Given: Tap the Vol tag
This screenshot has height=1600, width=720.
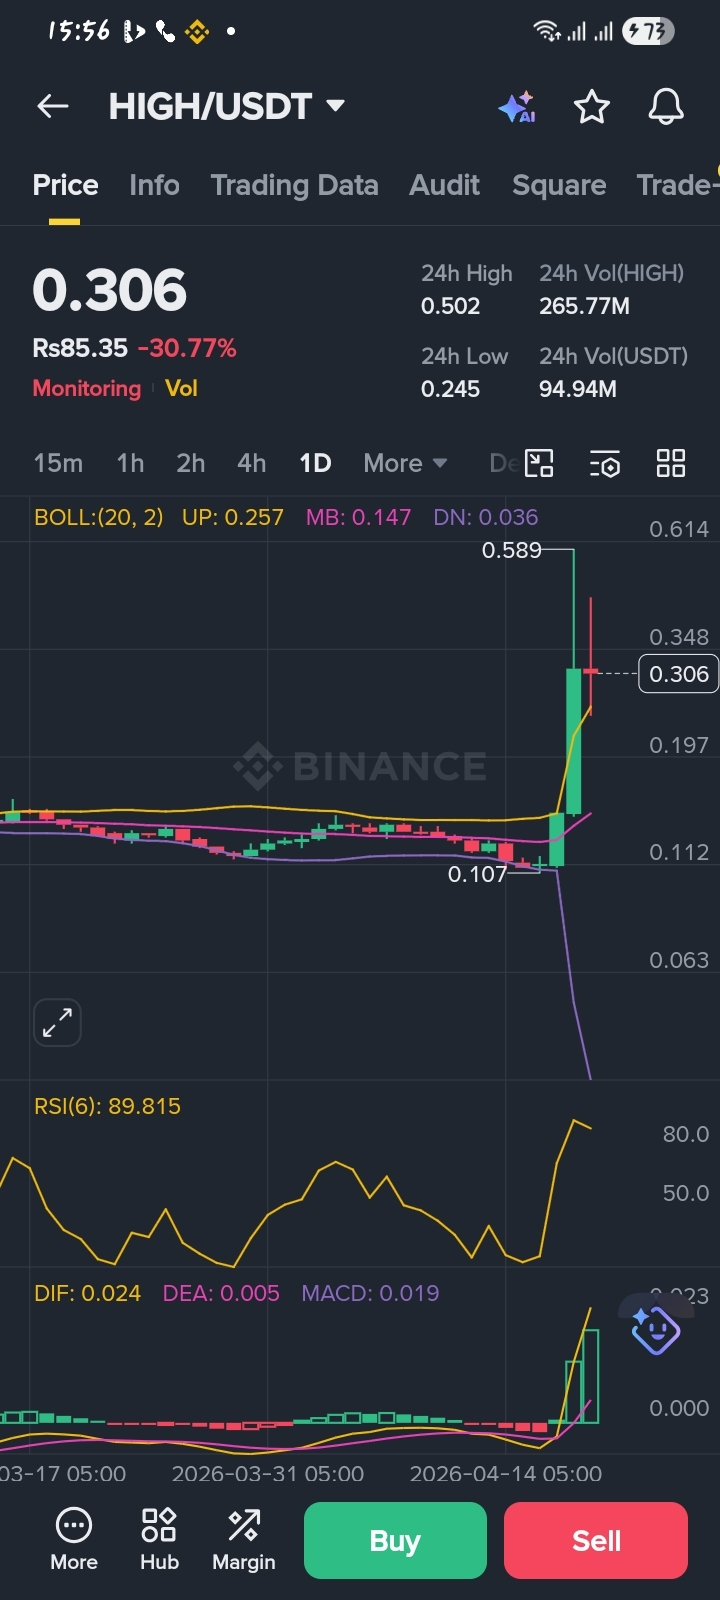Looking at the screenshot, I should pos(181,388).
